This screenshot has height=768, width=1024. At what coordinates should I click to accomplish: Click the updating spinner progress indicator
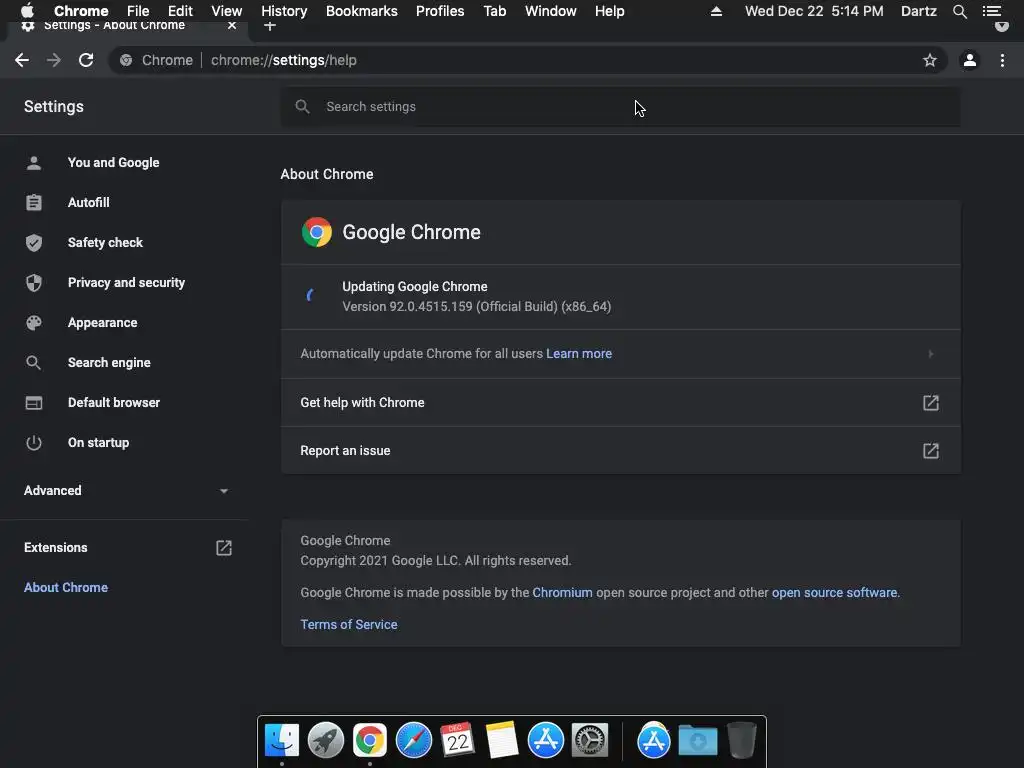[x=311, y=295]
